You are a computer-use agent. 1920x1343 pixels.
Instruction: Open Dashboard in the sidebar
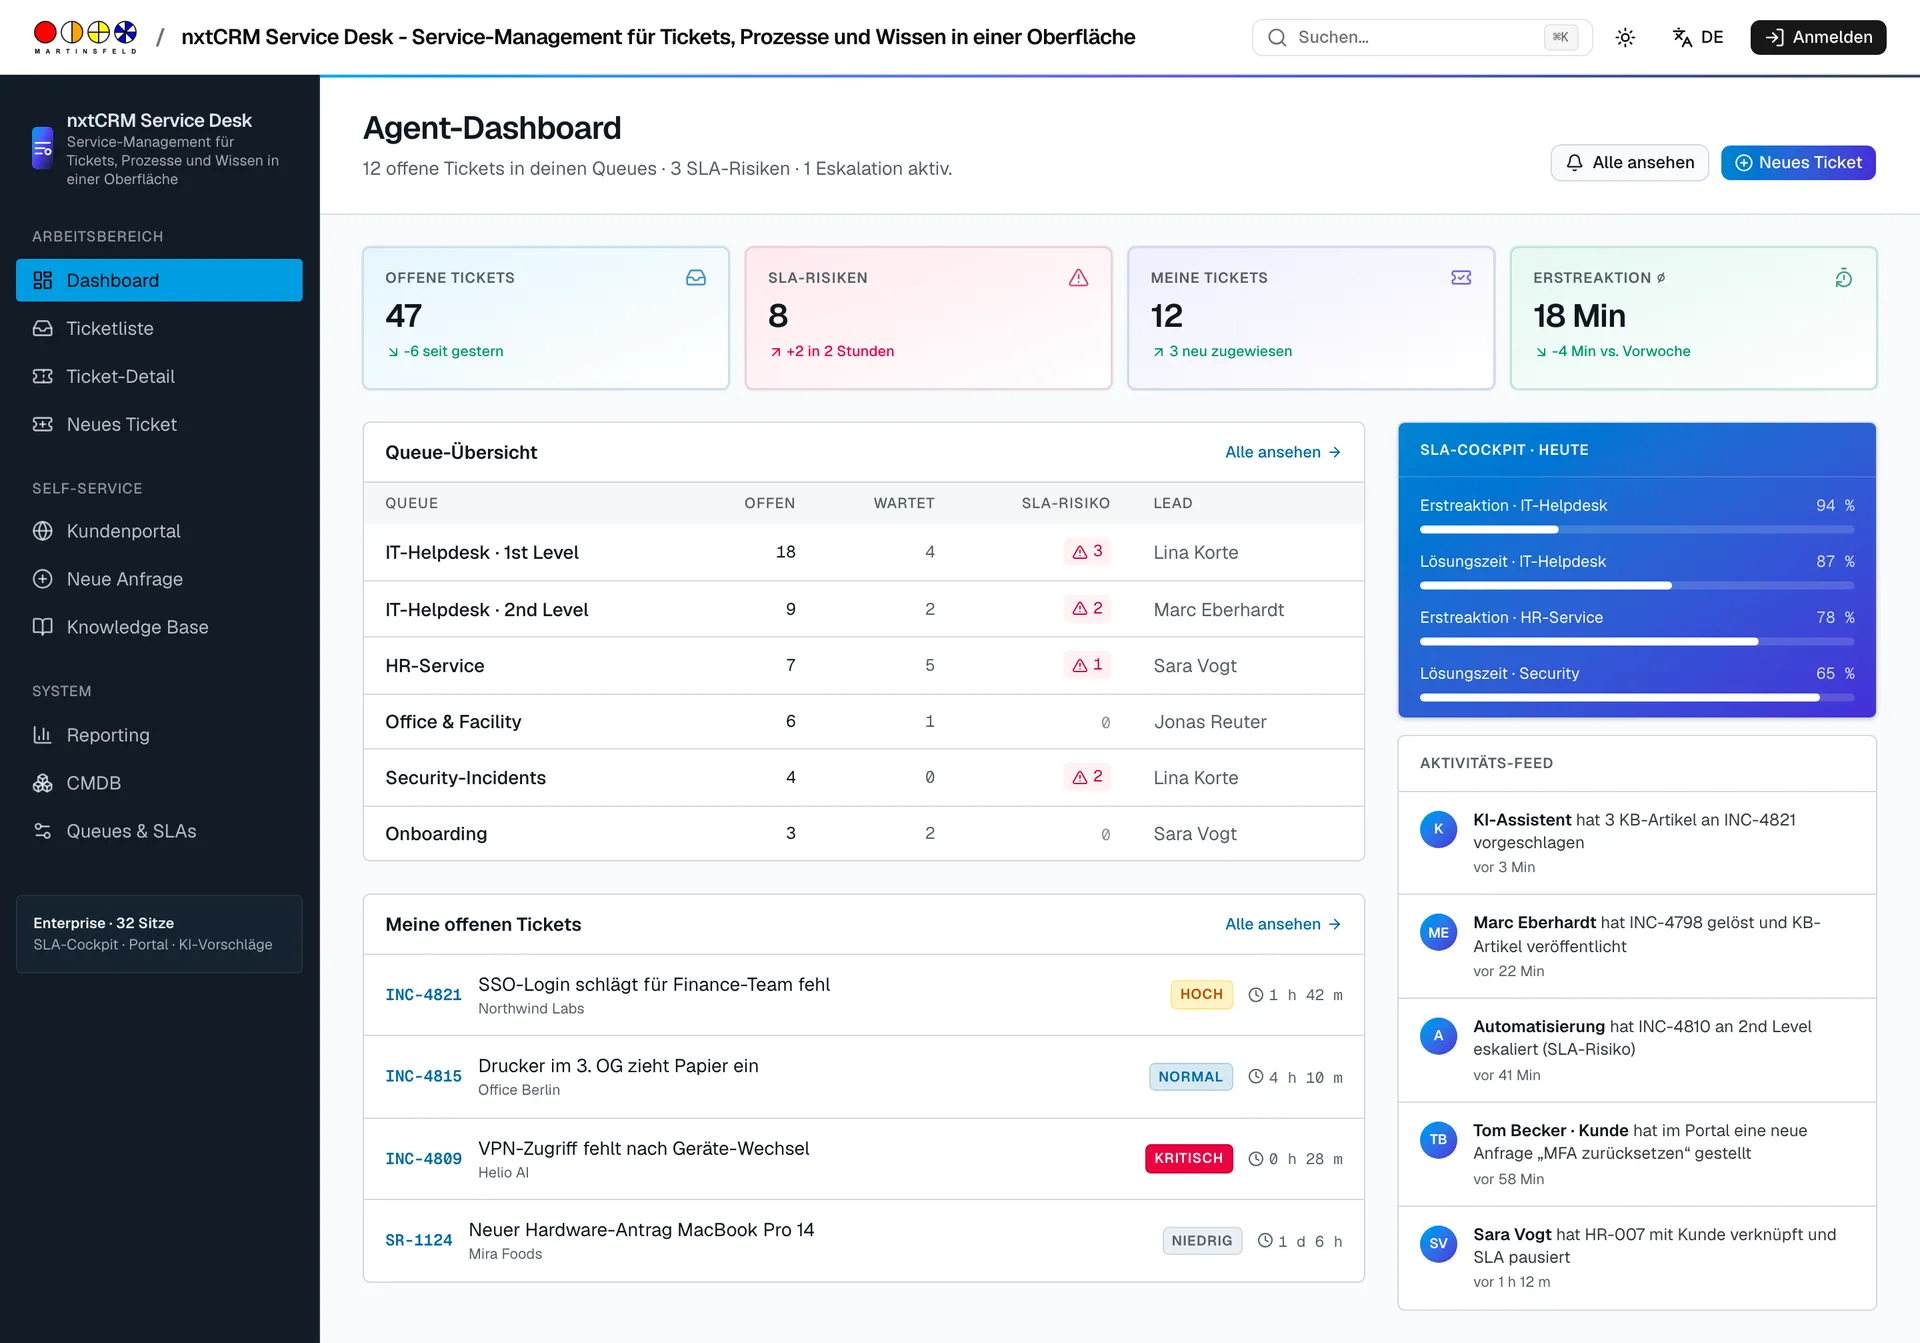coord(159,280)
